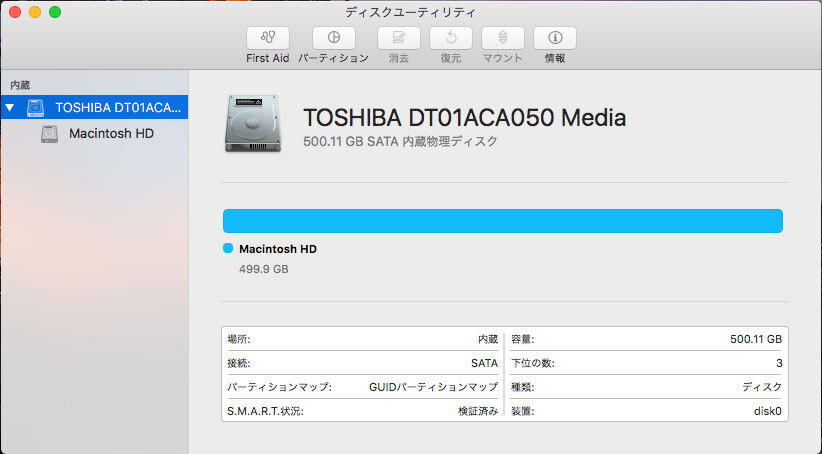This screenshot has width=822, height=454.
Task: Click the 接続 value SATA
Action: click(x=484, y=363)
